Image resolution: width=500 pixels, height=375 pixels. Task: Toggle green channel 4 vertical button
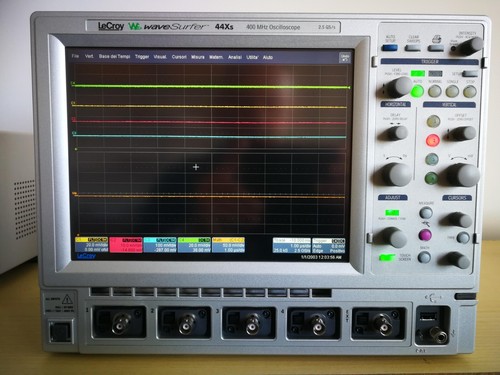click(431, 178)
